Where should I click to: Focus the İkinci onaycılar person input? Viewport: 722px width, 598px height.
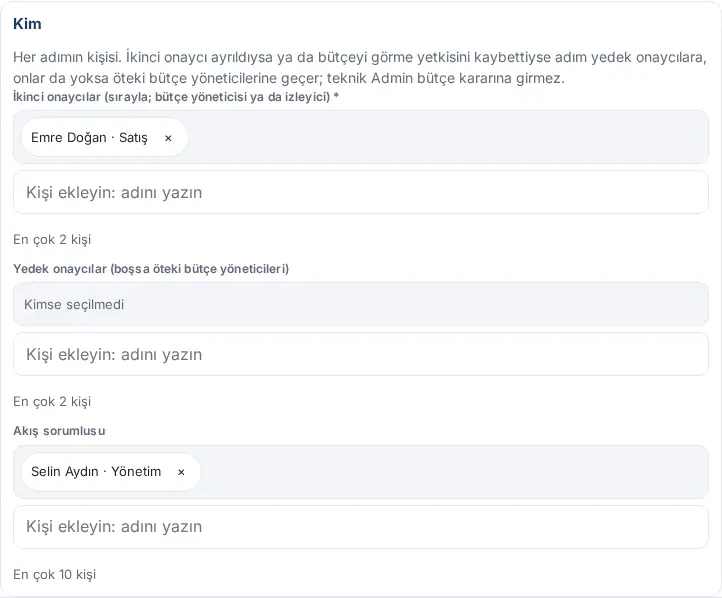click(361, 192)
